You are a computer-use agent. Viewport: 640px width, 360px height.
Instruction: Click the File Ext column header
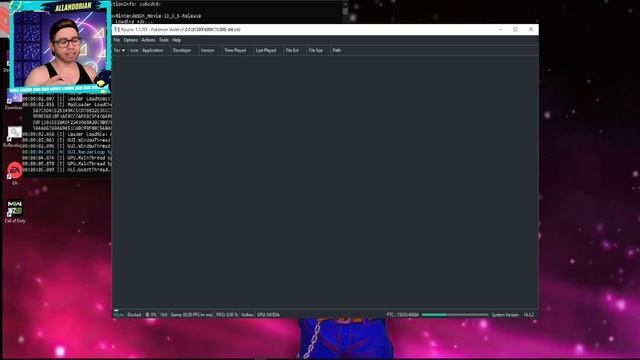(292, 50)
